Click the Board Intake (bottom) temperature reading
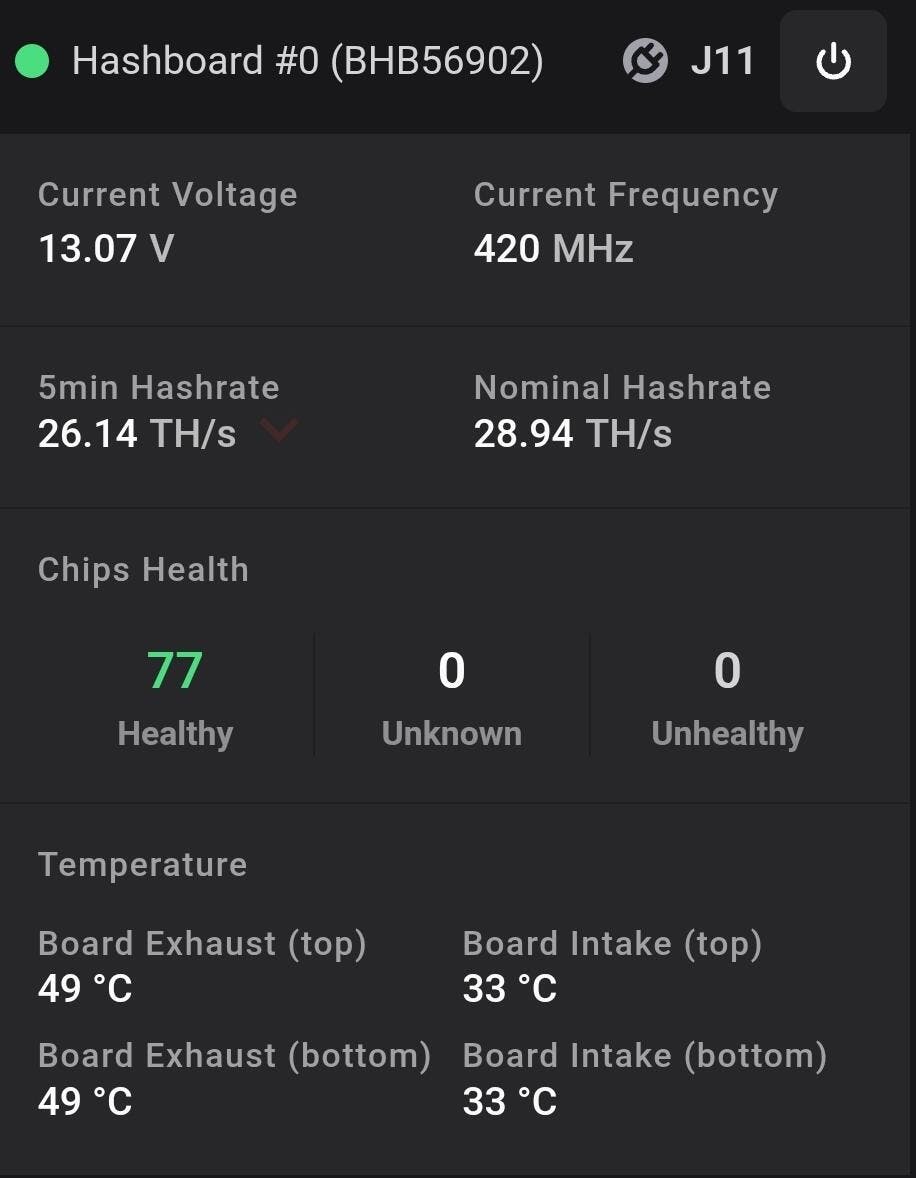The height and width of the screenshot is (1178, 916). coord(510,1101)
